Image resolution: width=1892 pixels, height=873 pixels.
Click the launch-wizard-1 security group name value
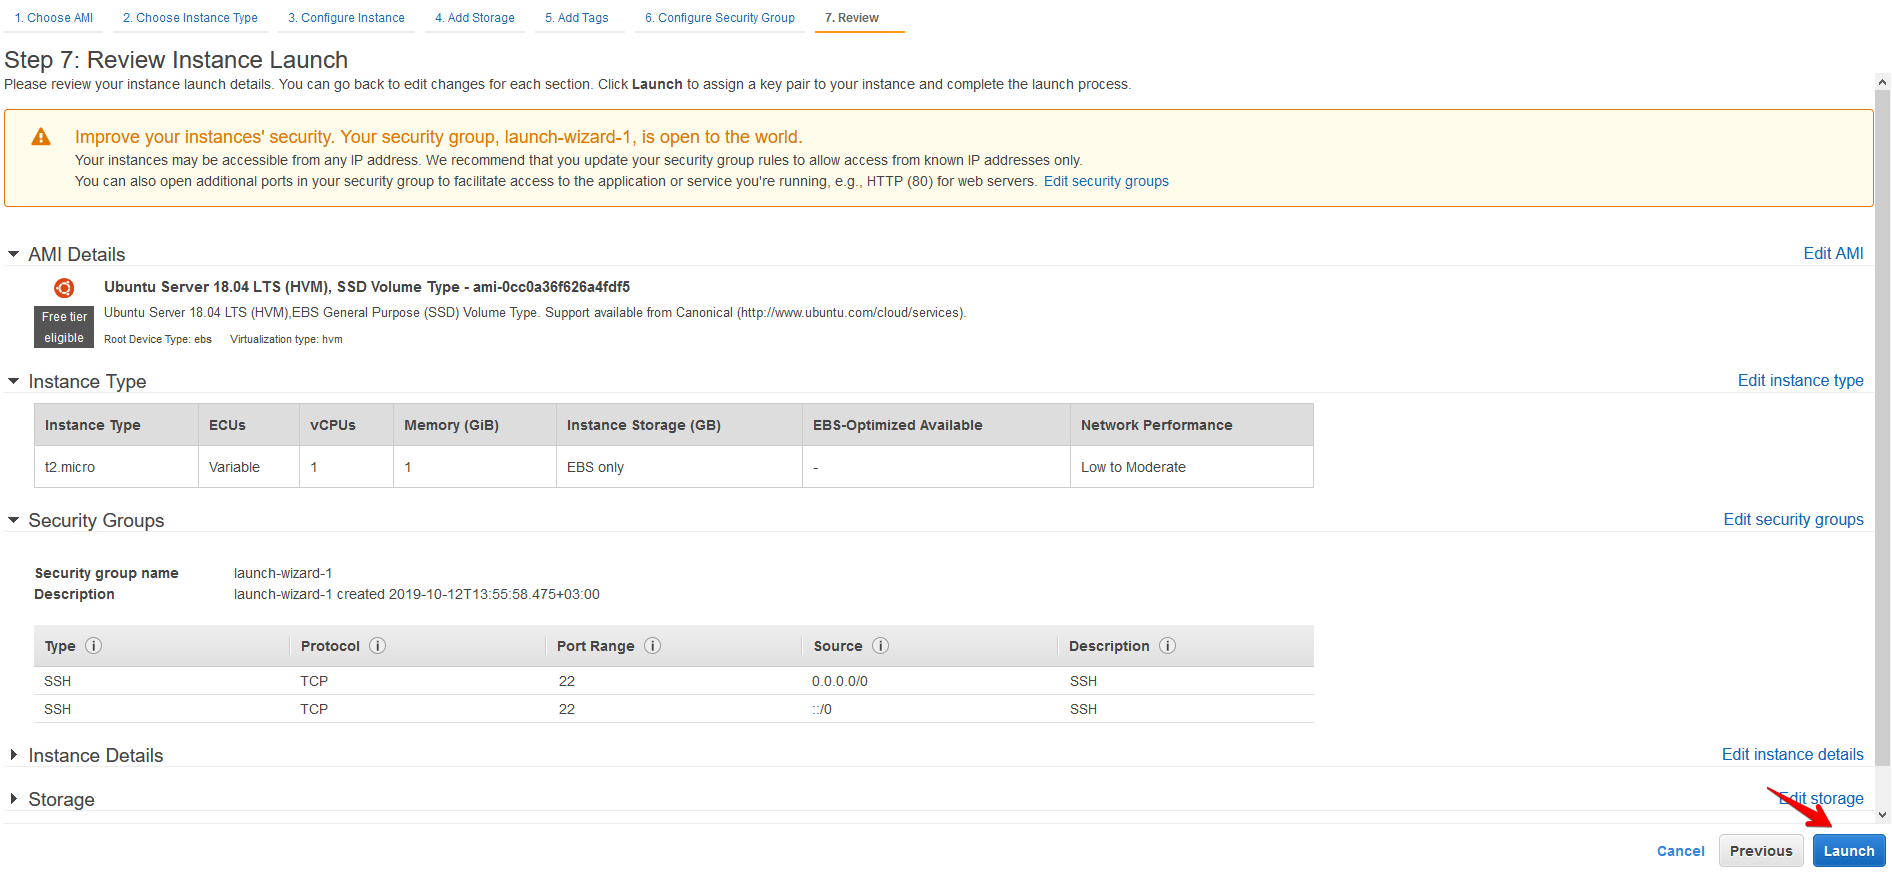pos(283,573)
